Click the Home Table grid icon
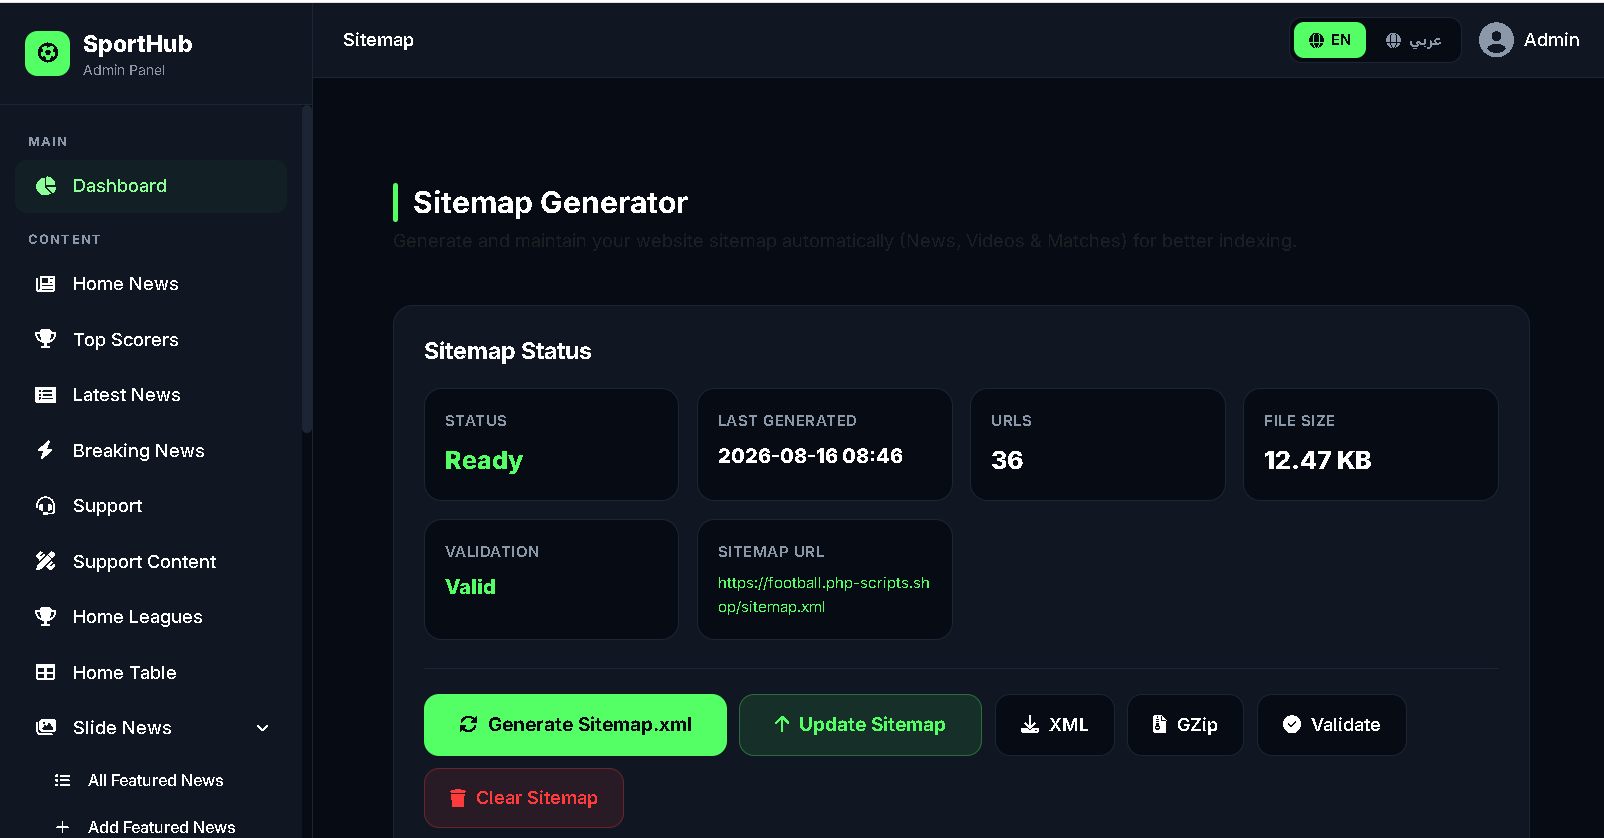Screen dimensions: 1604x838 (x=46, y=672)
